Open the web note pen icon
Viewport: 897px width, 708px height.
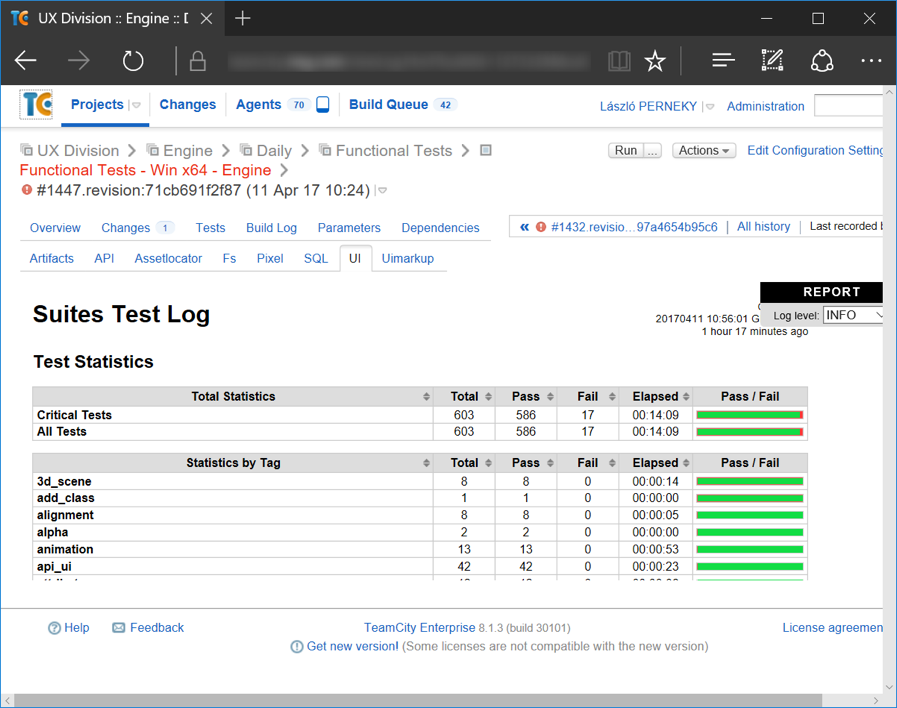(x=772, y=60)
